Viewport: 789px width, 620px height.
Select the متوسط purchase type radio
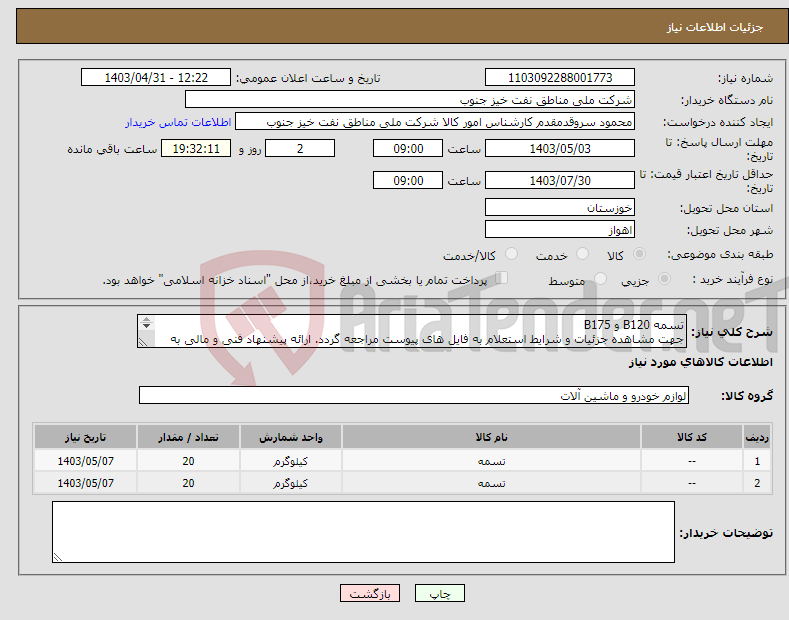600,279
